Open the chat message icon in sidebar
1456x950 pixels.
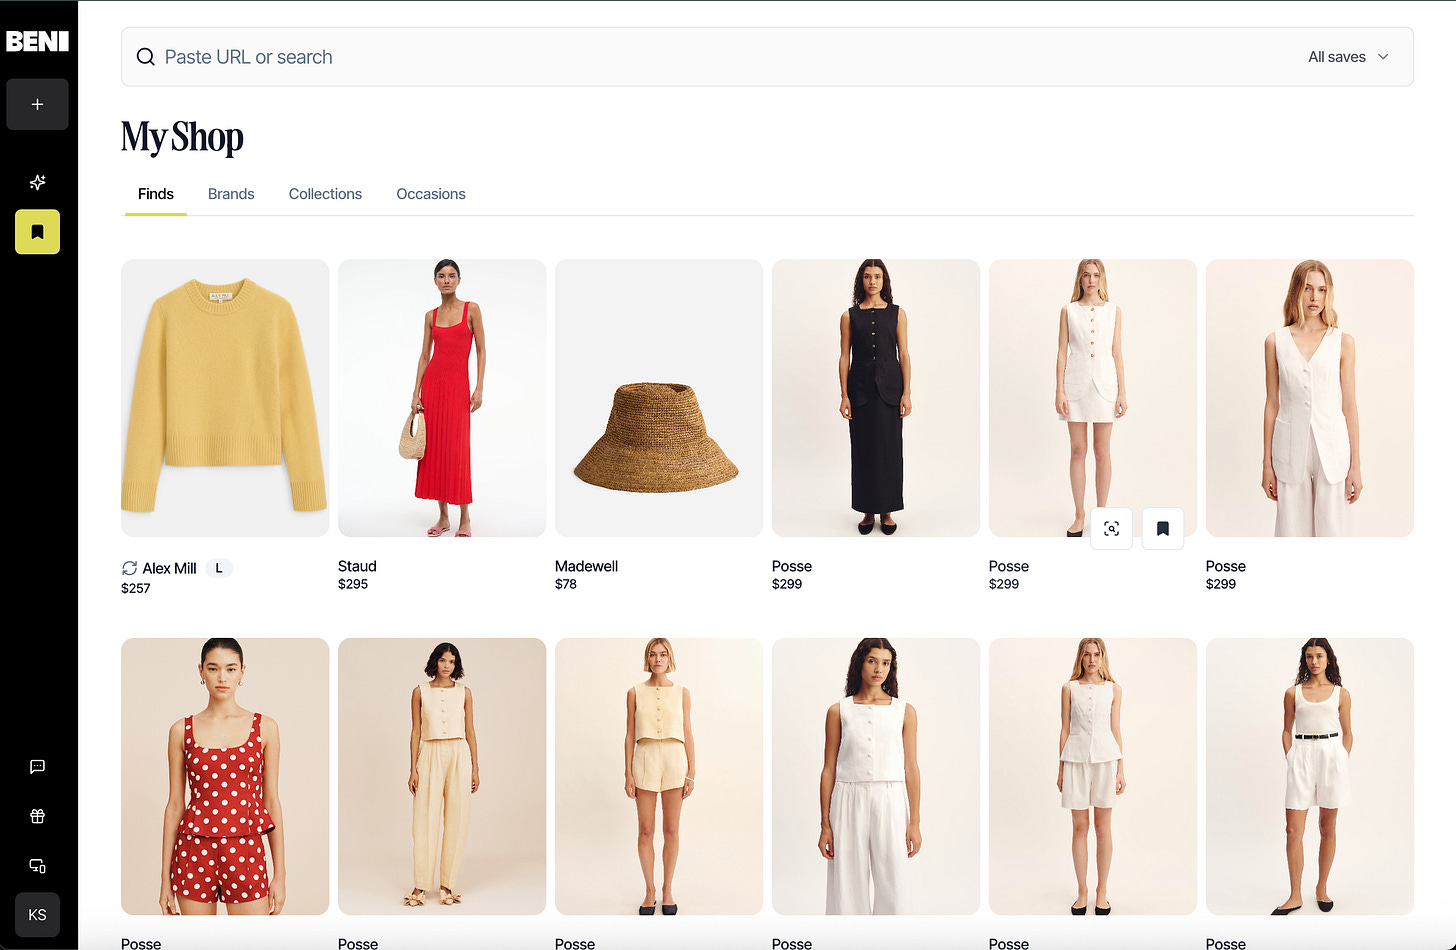[x=37, y=767]
